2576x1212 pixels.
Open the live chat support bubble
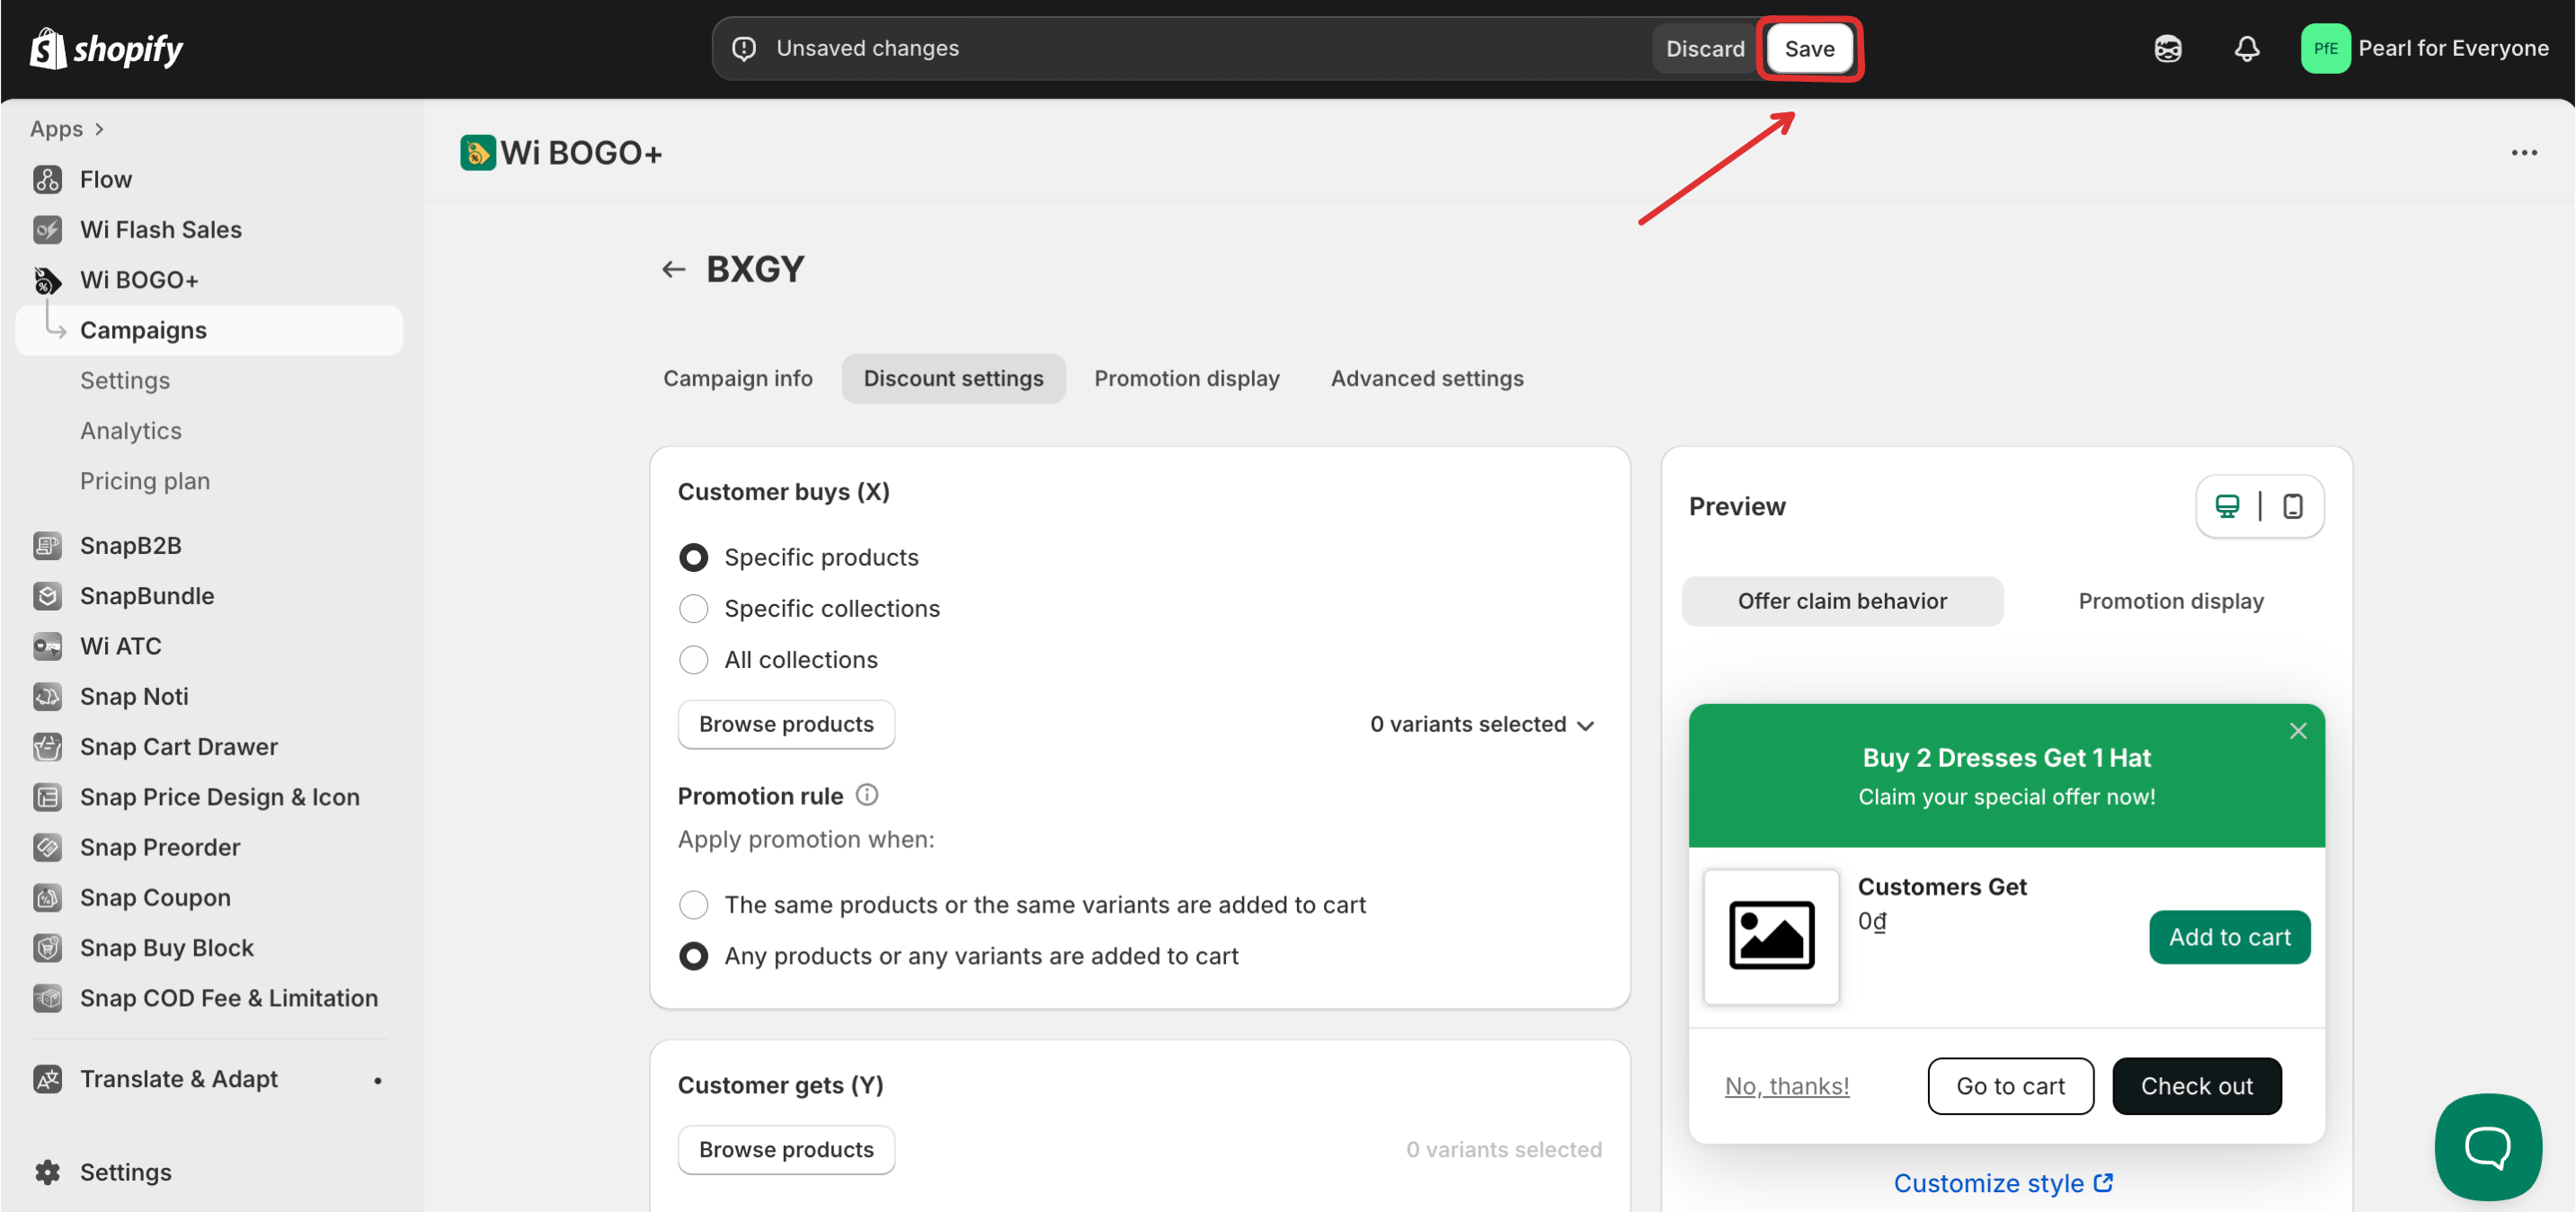click(x=2487, y=1146)
